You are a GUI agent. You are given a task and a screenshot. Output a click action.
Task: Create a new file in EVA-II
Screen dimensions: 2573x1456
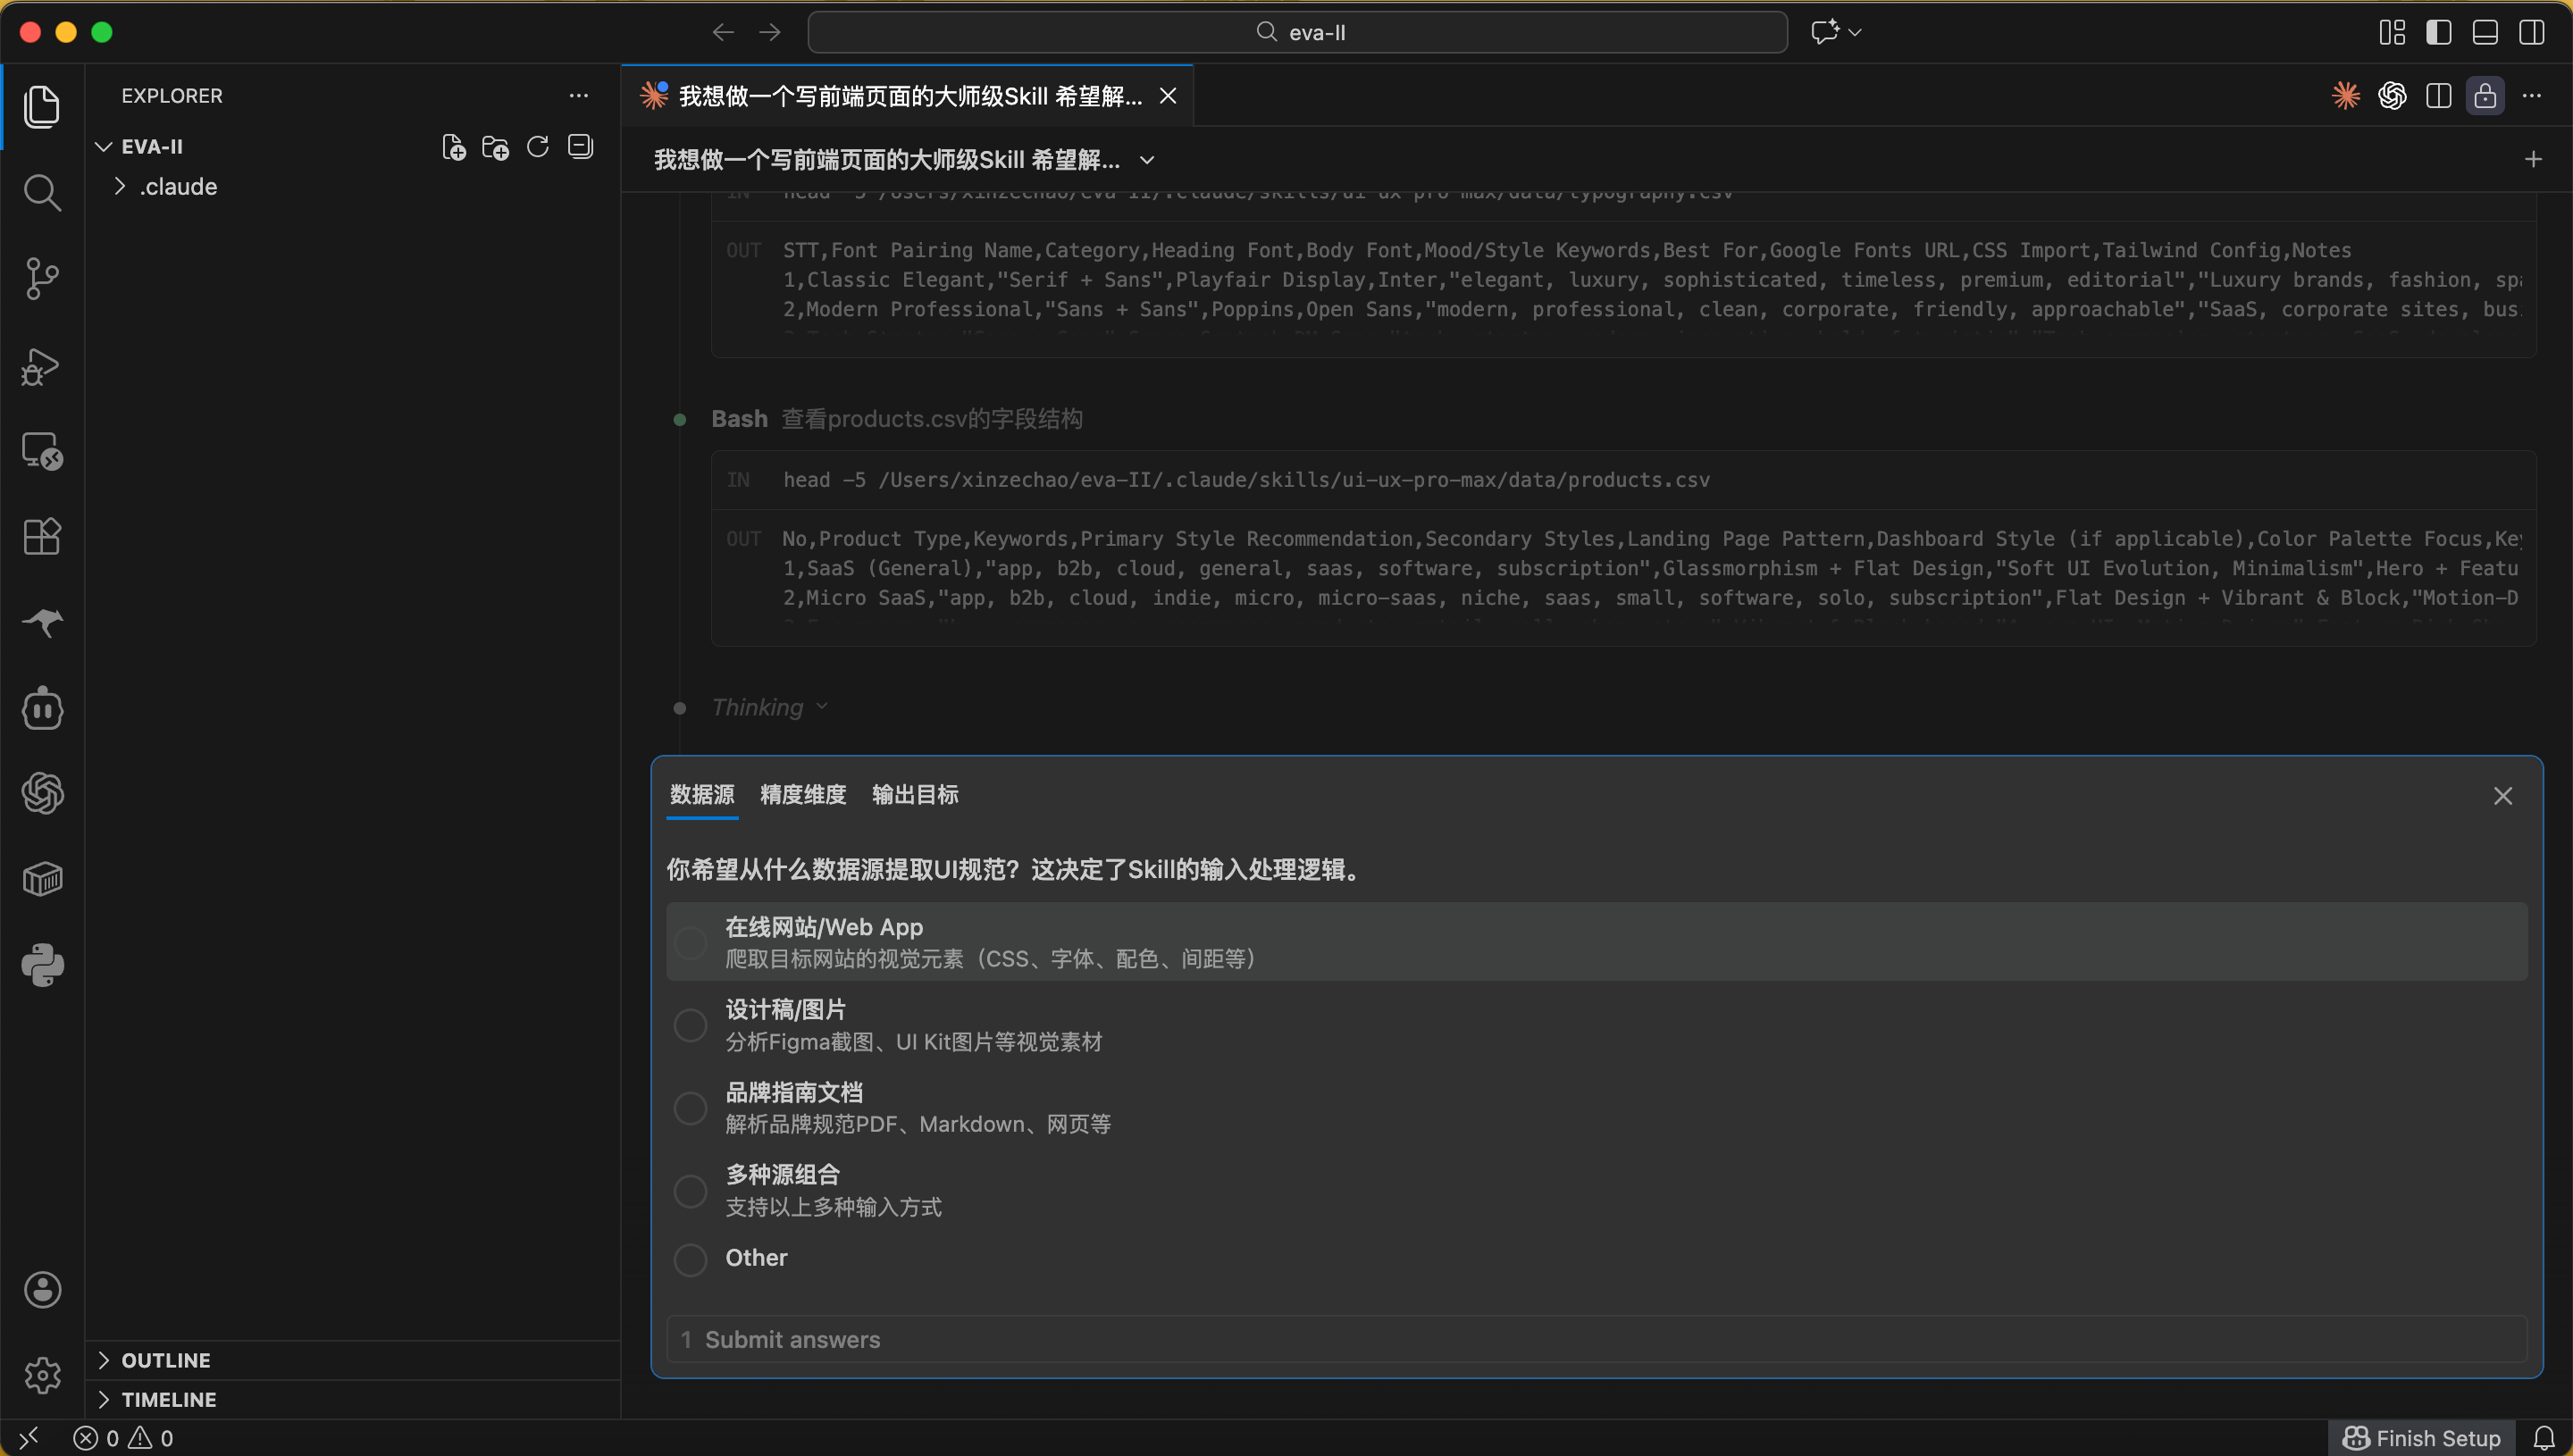point(454,147)
